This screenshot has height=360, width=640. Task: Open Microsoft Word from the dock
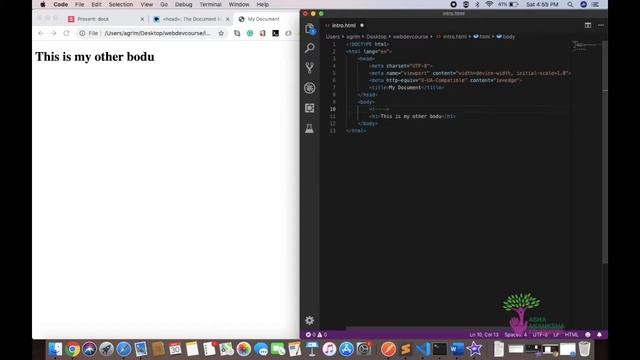pyautogui.click(x=457, y=349)
